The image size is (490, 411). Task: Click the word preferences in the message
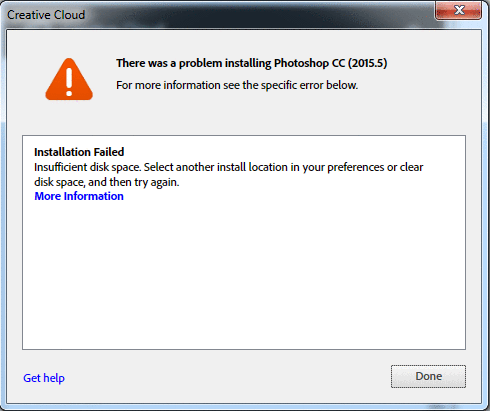[356, 167]
